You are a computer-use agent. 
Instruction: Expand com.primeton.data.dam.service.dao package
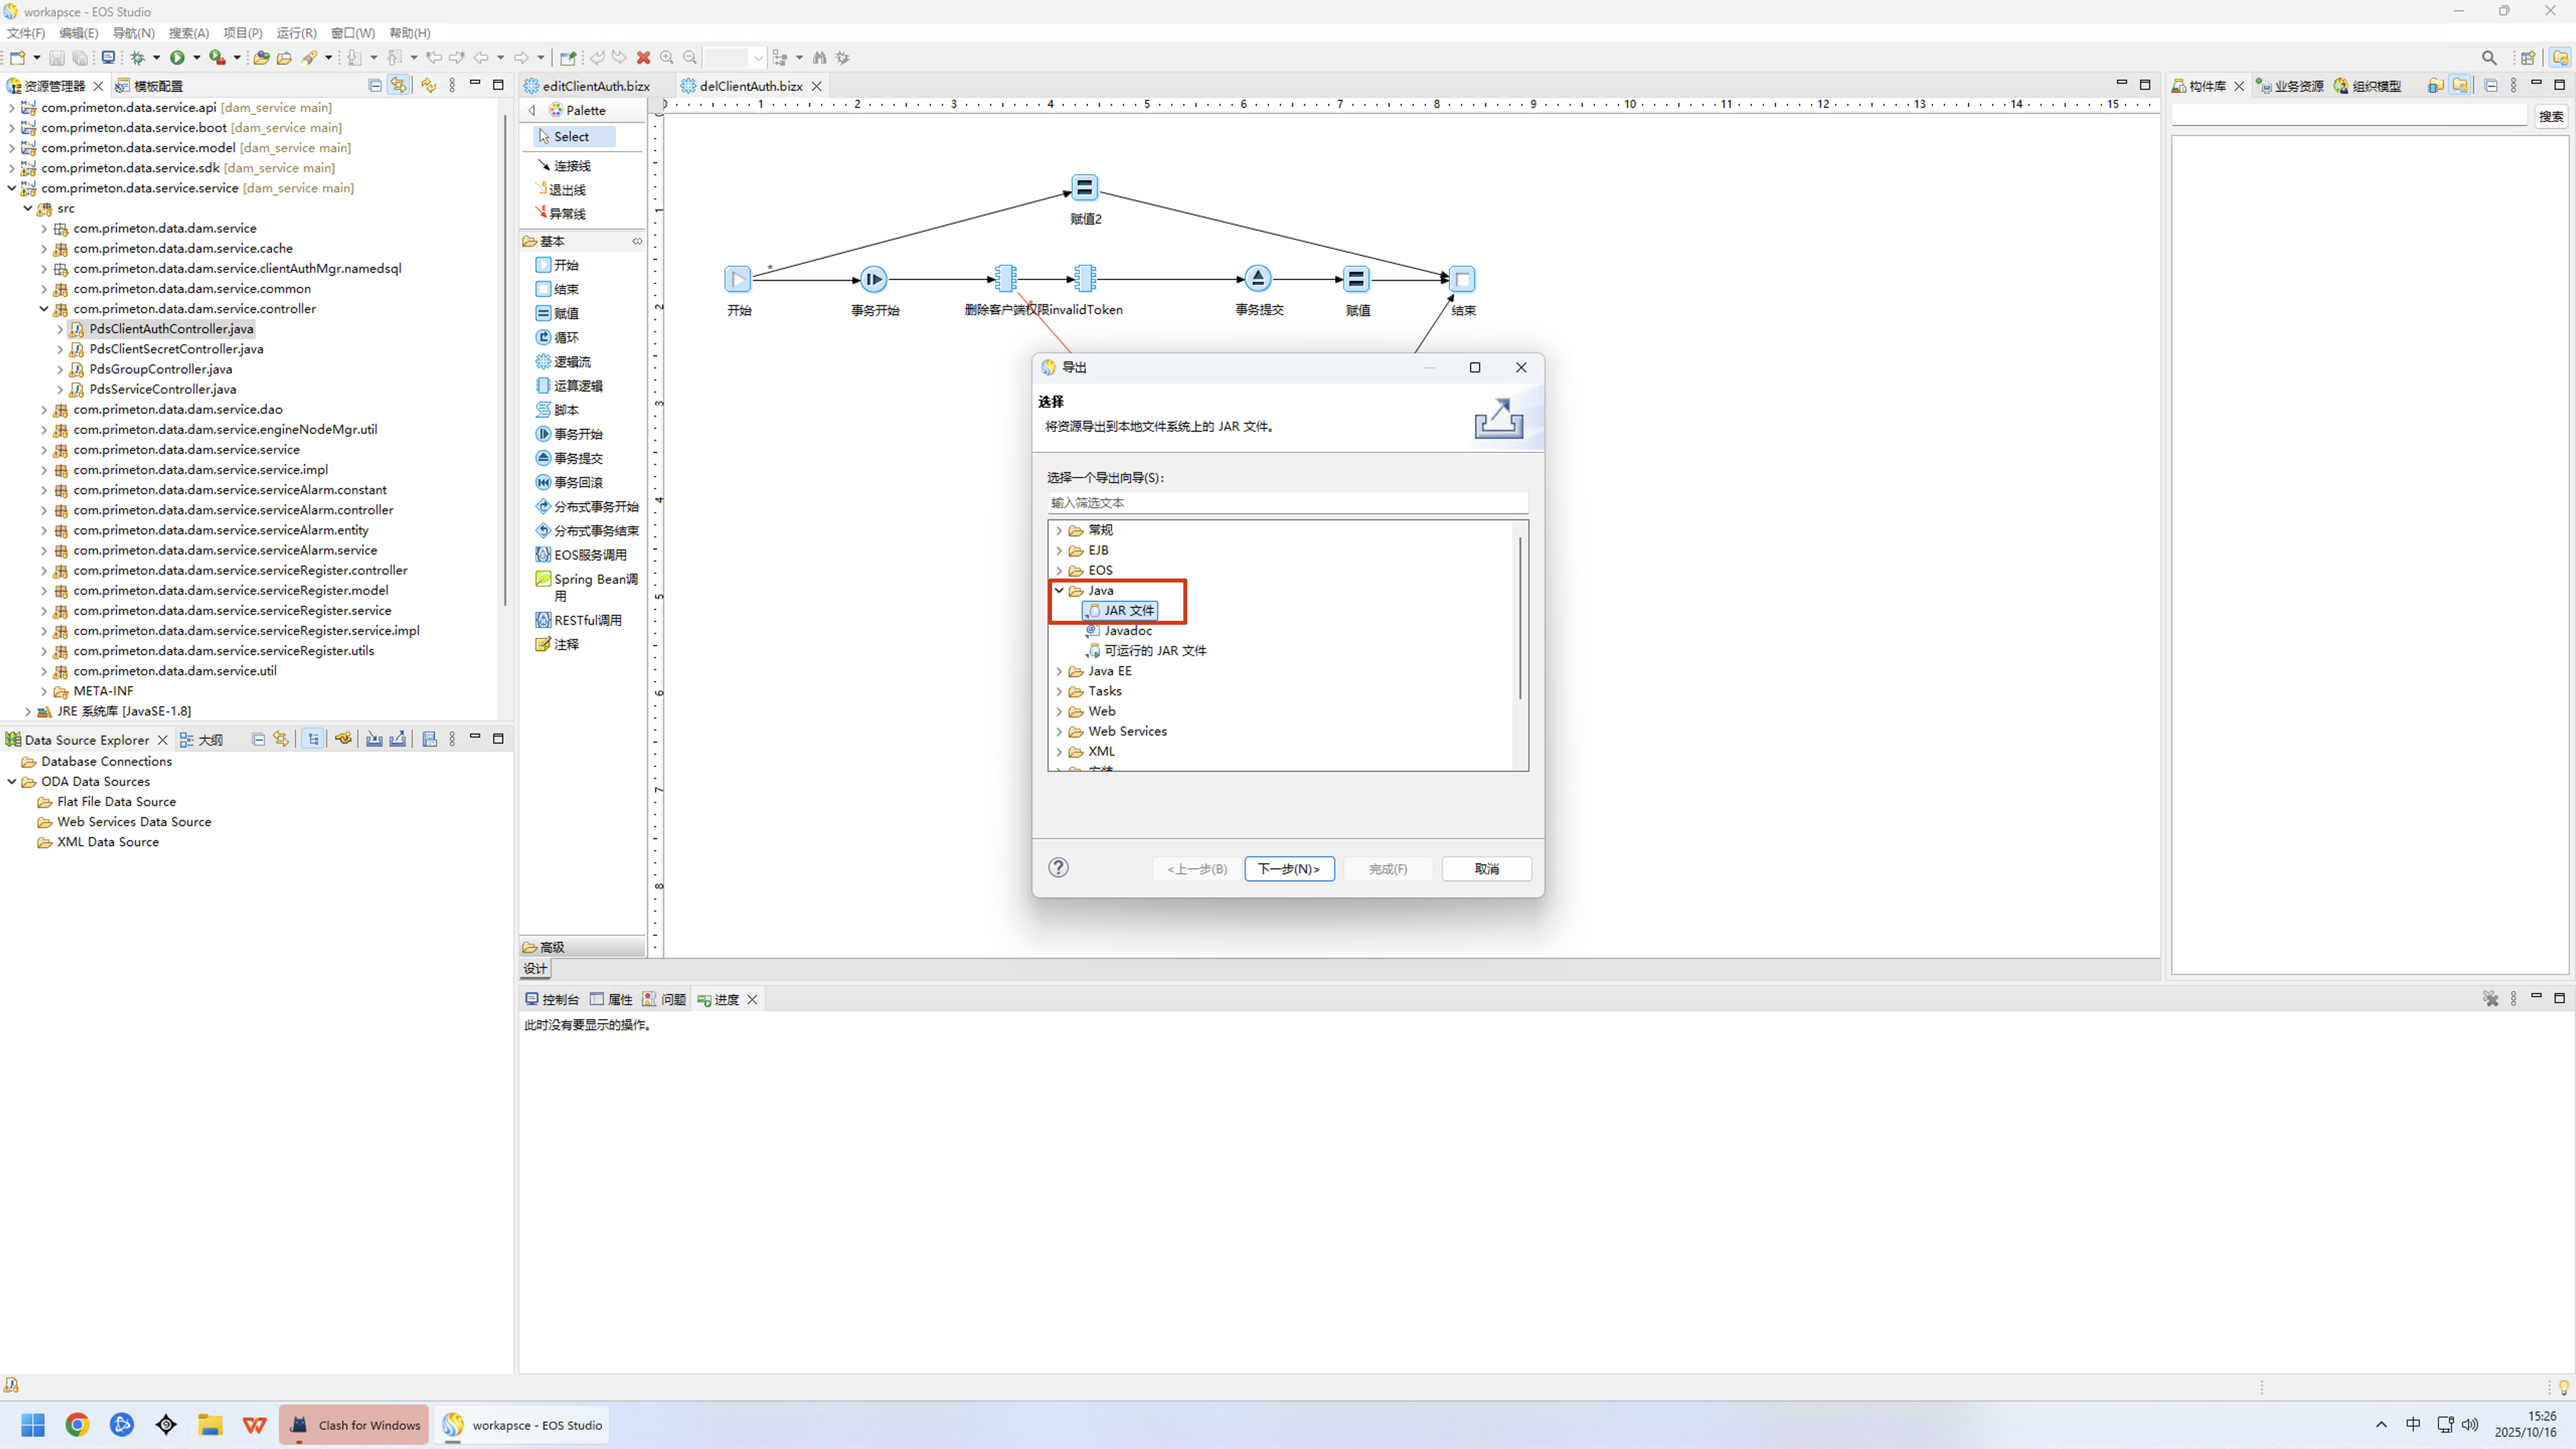click(44, 409)
